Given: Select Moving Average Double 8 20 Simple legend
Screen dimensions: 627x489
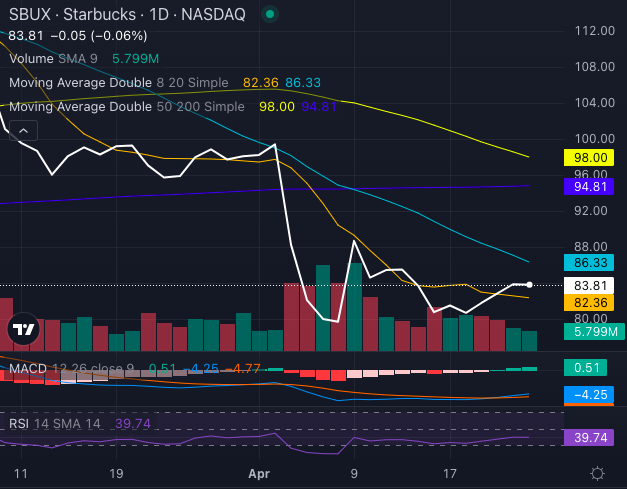Looking at the screenshot, I should [x=119, y=83].
